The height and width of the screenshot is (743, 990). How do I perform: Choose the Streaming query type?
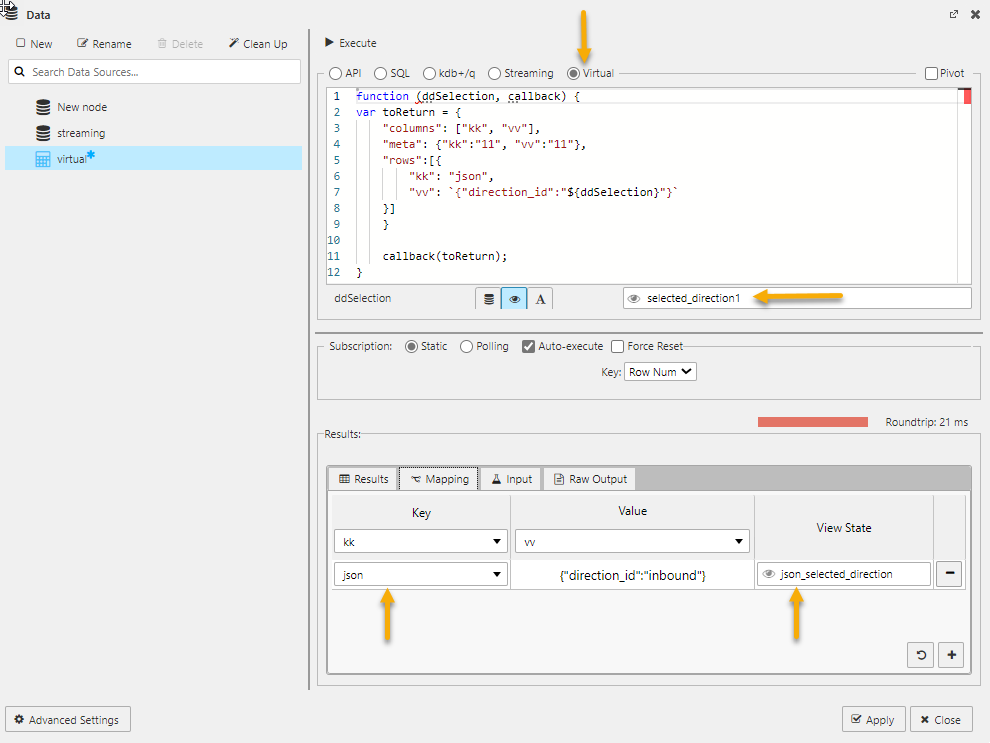pyautogui.click(x=494, y=73)
